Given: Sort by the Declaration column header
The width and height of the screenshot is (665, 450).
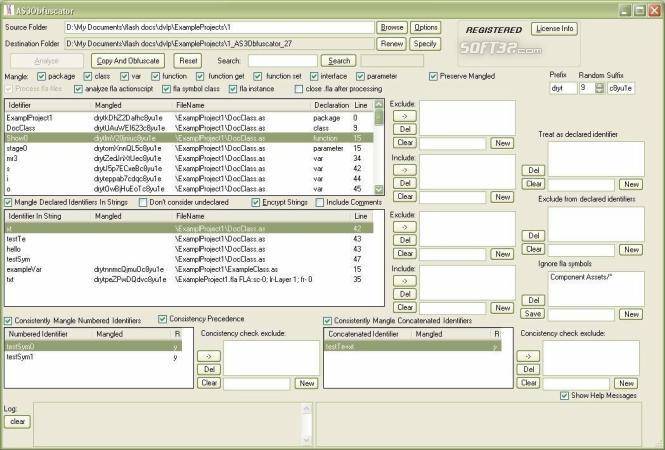Looking at the screenshot, I should 331,105.
